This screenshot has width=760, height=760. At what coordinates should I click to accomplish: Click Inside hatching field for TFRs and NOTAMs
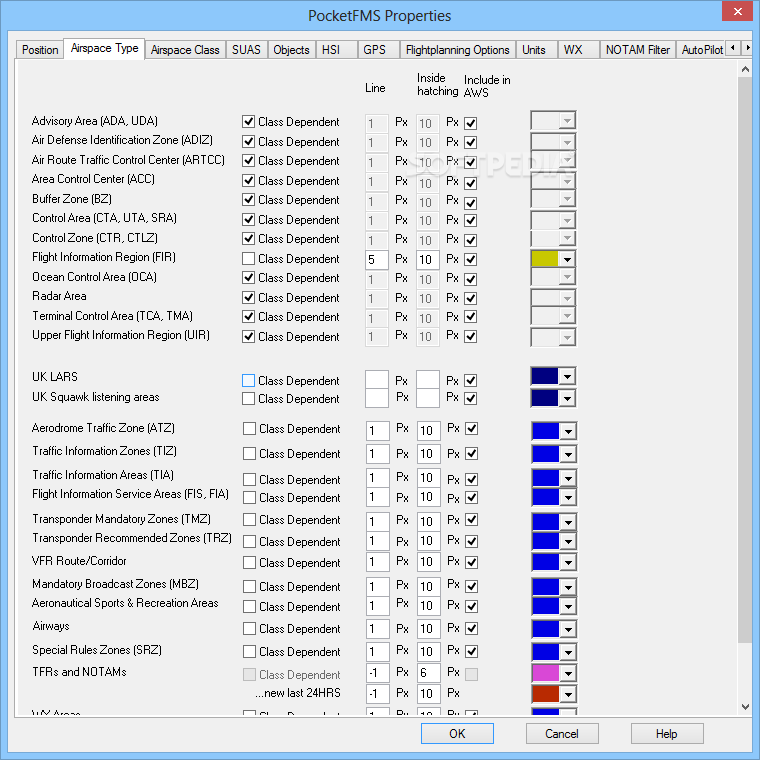tap(428, 673)
